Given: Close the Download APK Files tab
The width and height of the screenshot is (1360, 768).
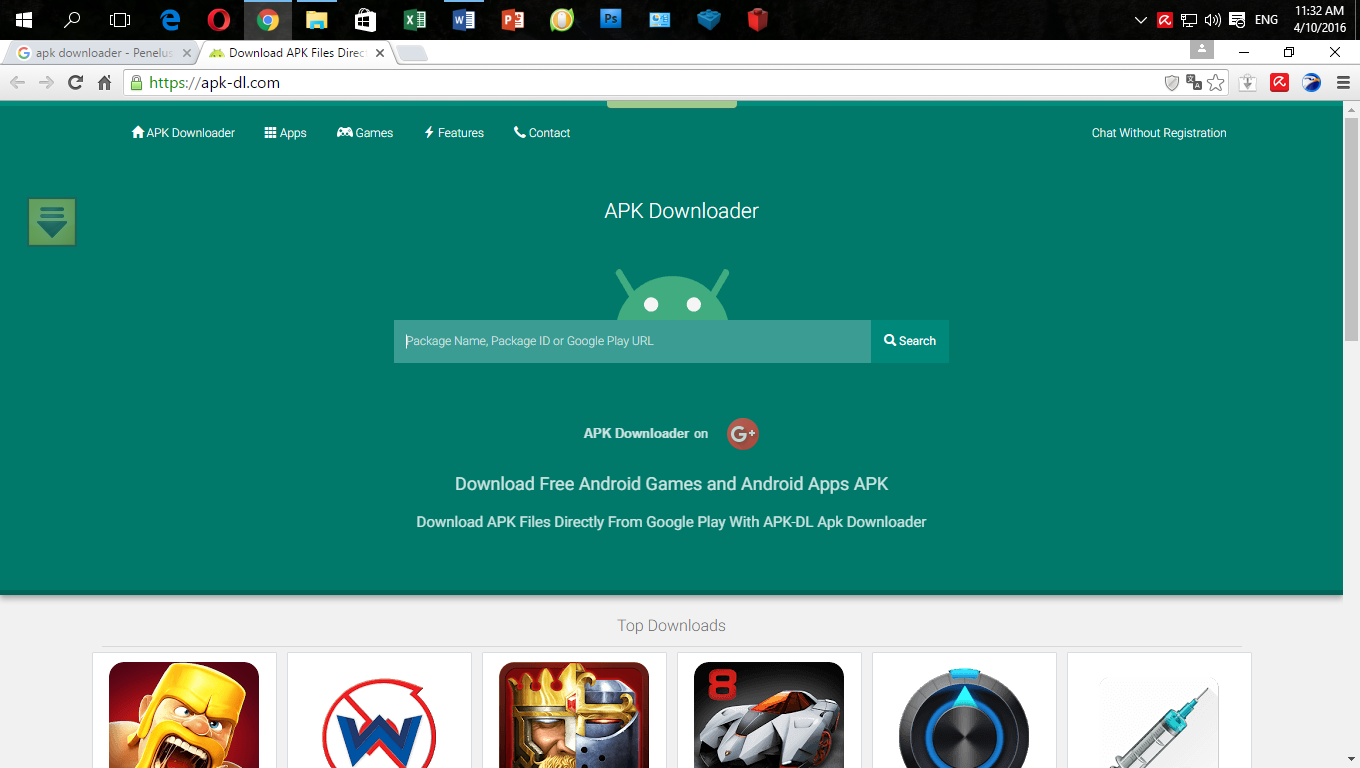Looking at the screenshot, I should [x=380, y=53].
